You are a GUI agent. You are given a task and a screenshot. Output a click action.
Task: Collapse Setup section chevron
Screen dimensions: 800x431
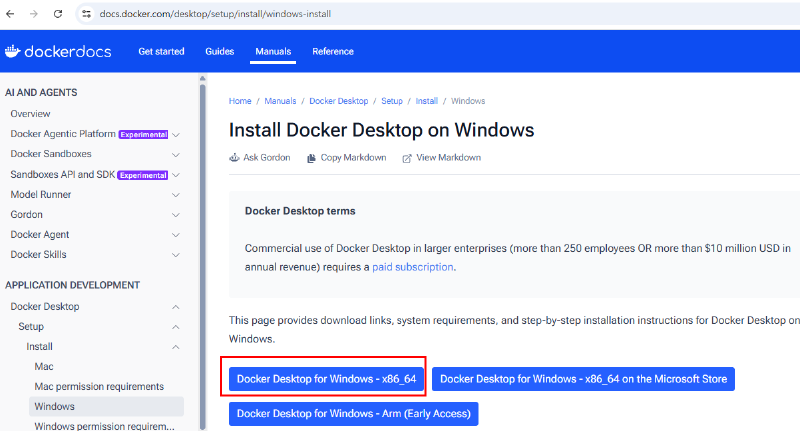pos(176,327)
